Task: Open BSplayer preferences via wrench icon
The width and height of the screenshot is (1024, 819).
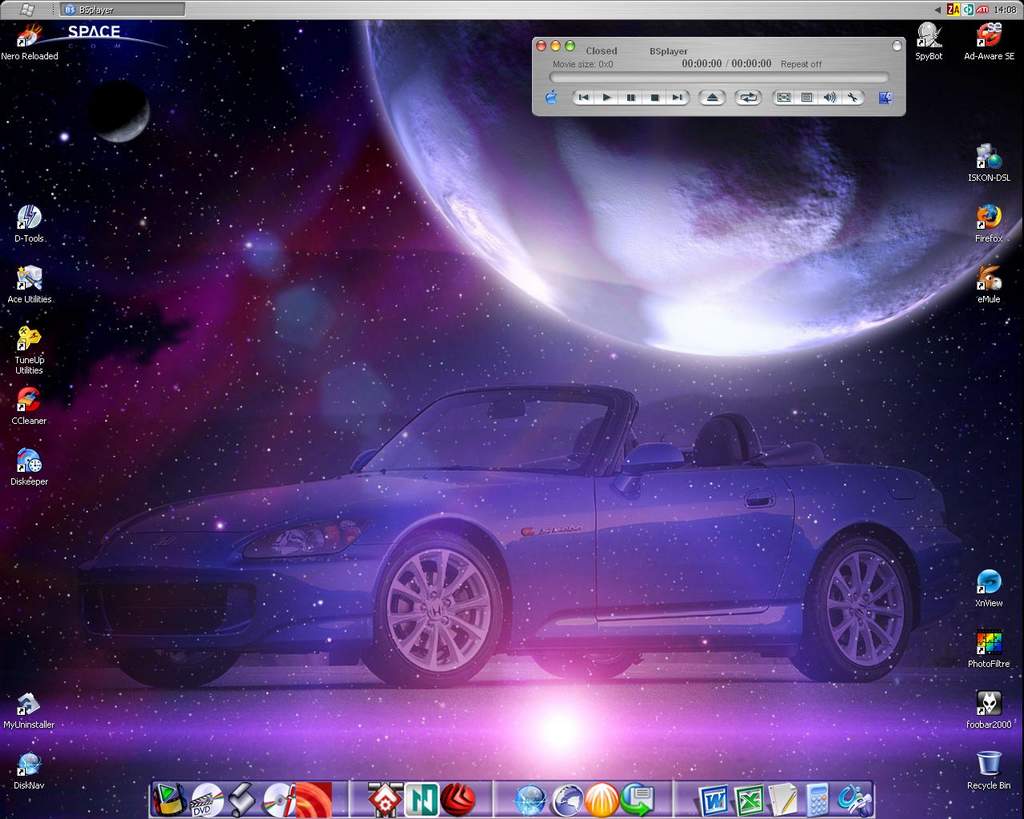Action: 852,97
